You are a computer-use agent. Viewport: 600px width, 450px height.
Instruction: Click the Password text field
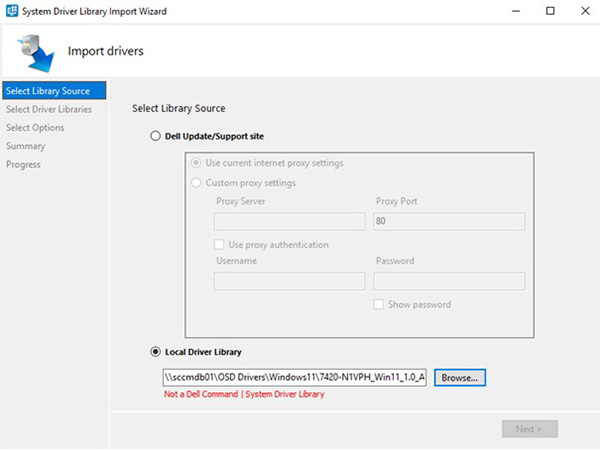click(x=449, y=282)
